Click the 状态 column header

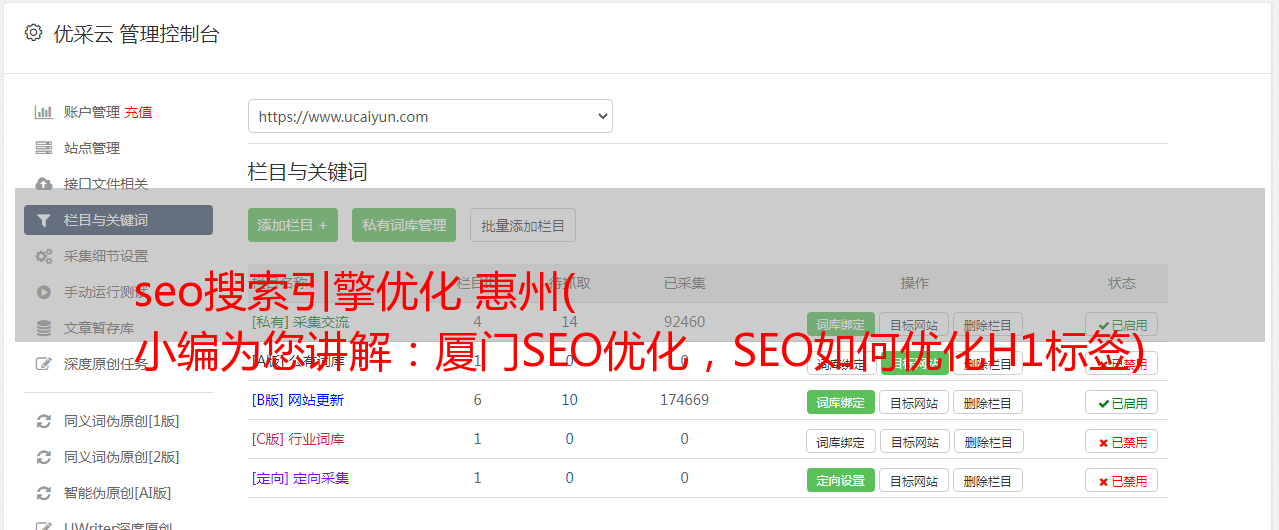pyautogui.click(x=1122, y=283)
